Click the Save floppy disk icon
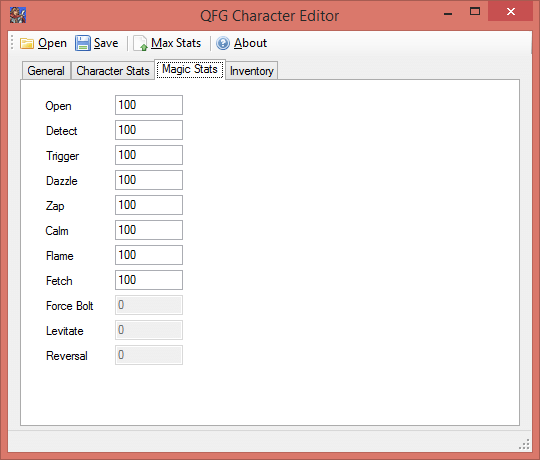 tap(83, 43)
